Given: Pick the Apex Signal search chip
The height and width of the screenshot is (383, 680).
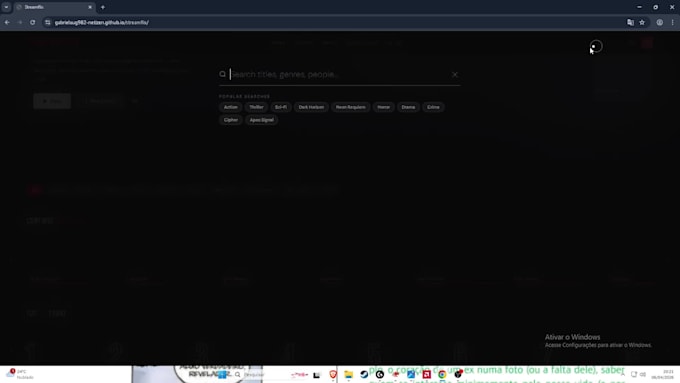Looking at the screenshot, I should (x=262, y=120).
